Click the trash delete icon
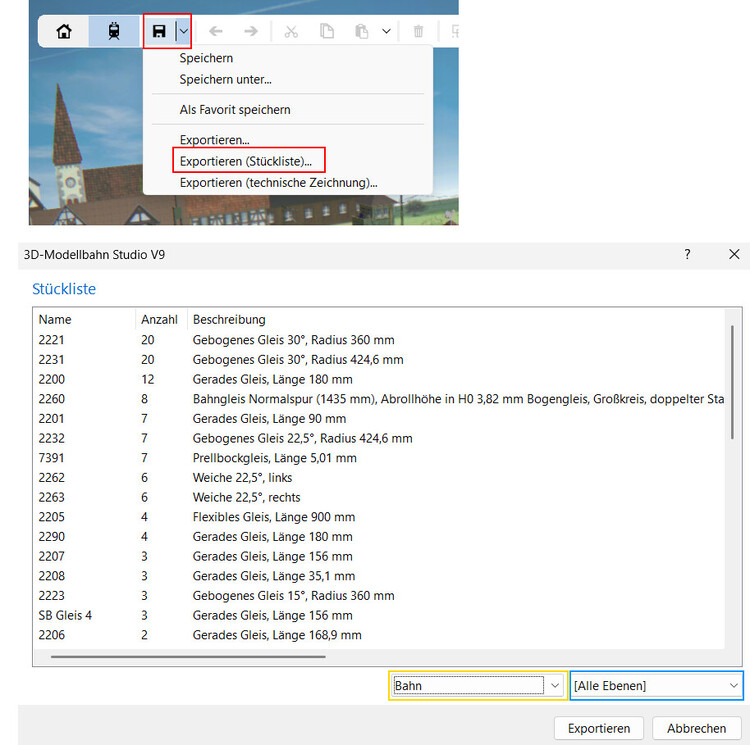The image size is (750, 745). pos(419,31)
